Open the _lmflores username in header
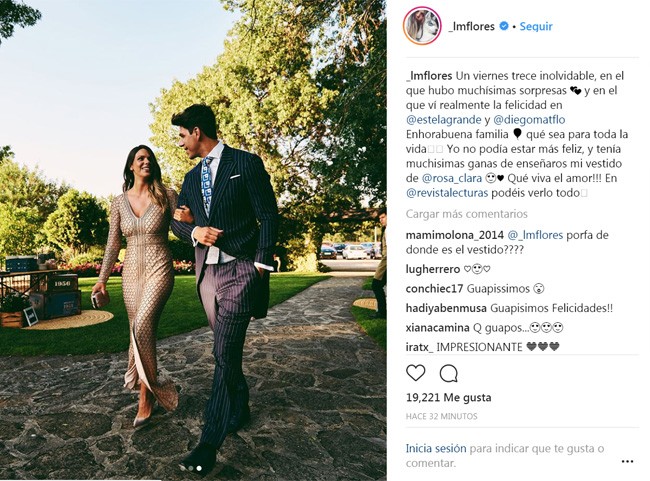Screen dimensions: 650x481 point(471,26)
